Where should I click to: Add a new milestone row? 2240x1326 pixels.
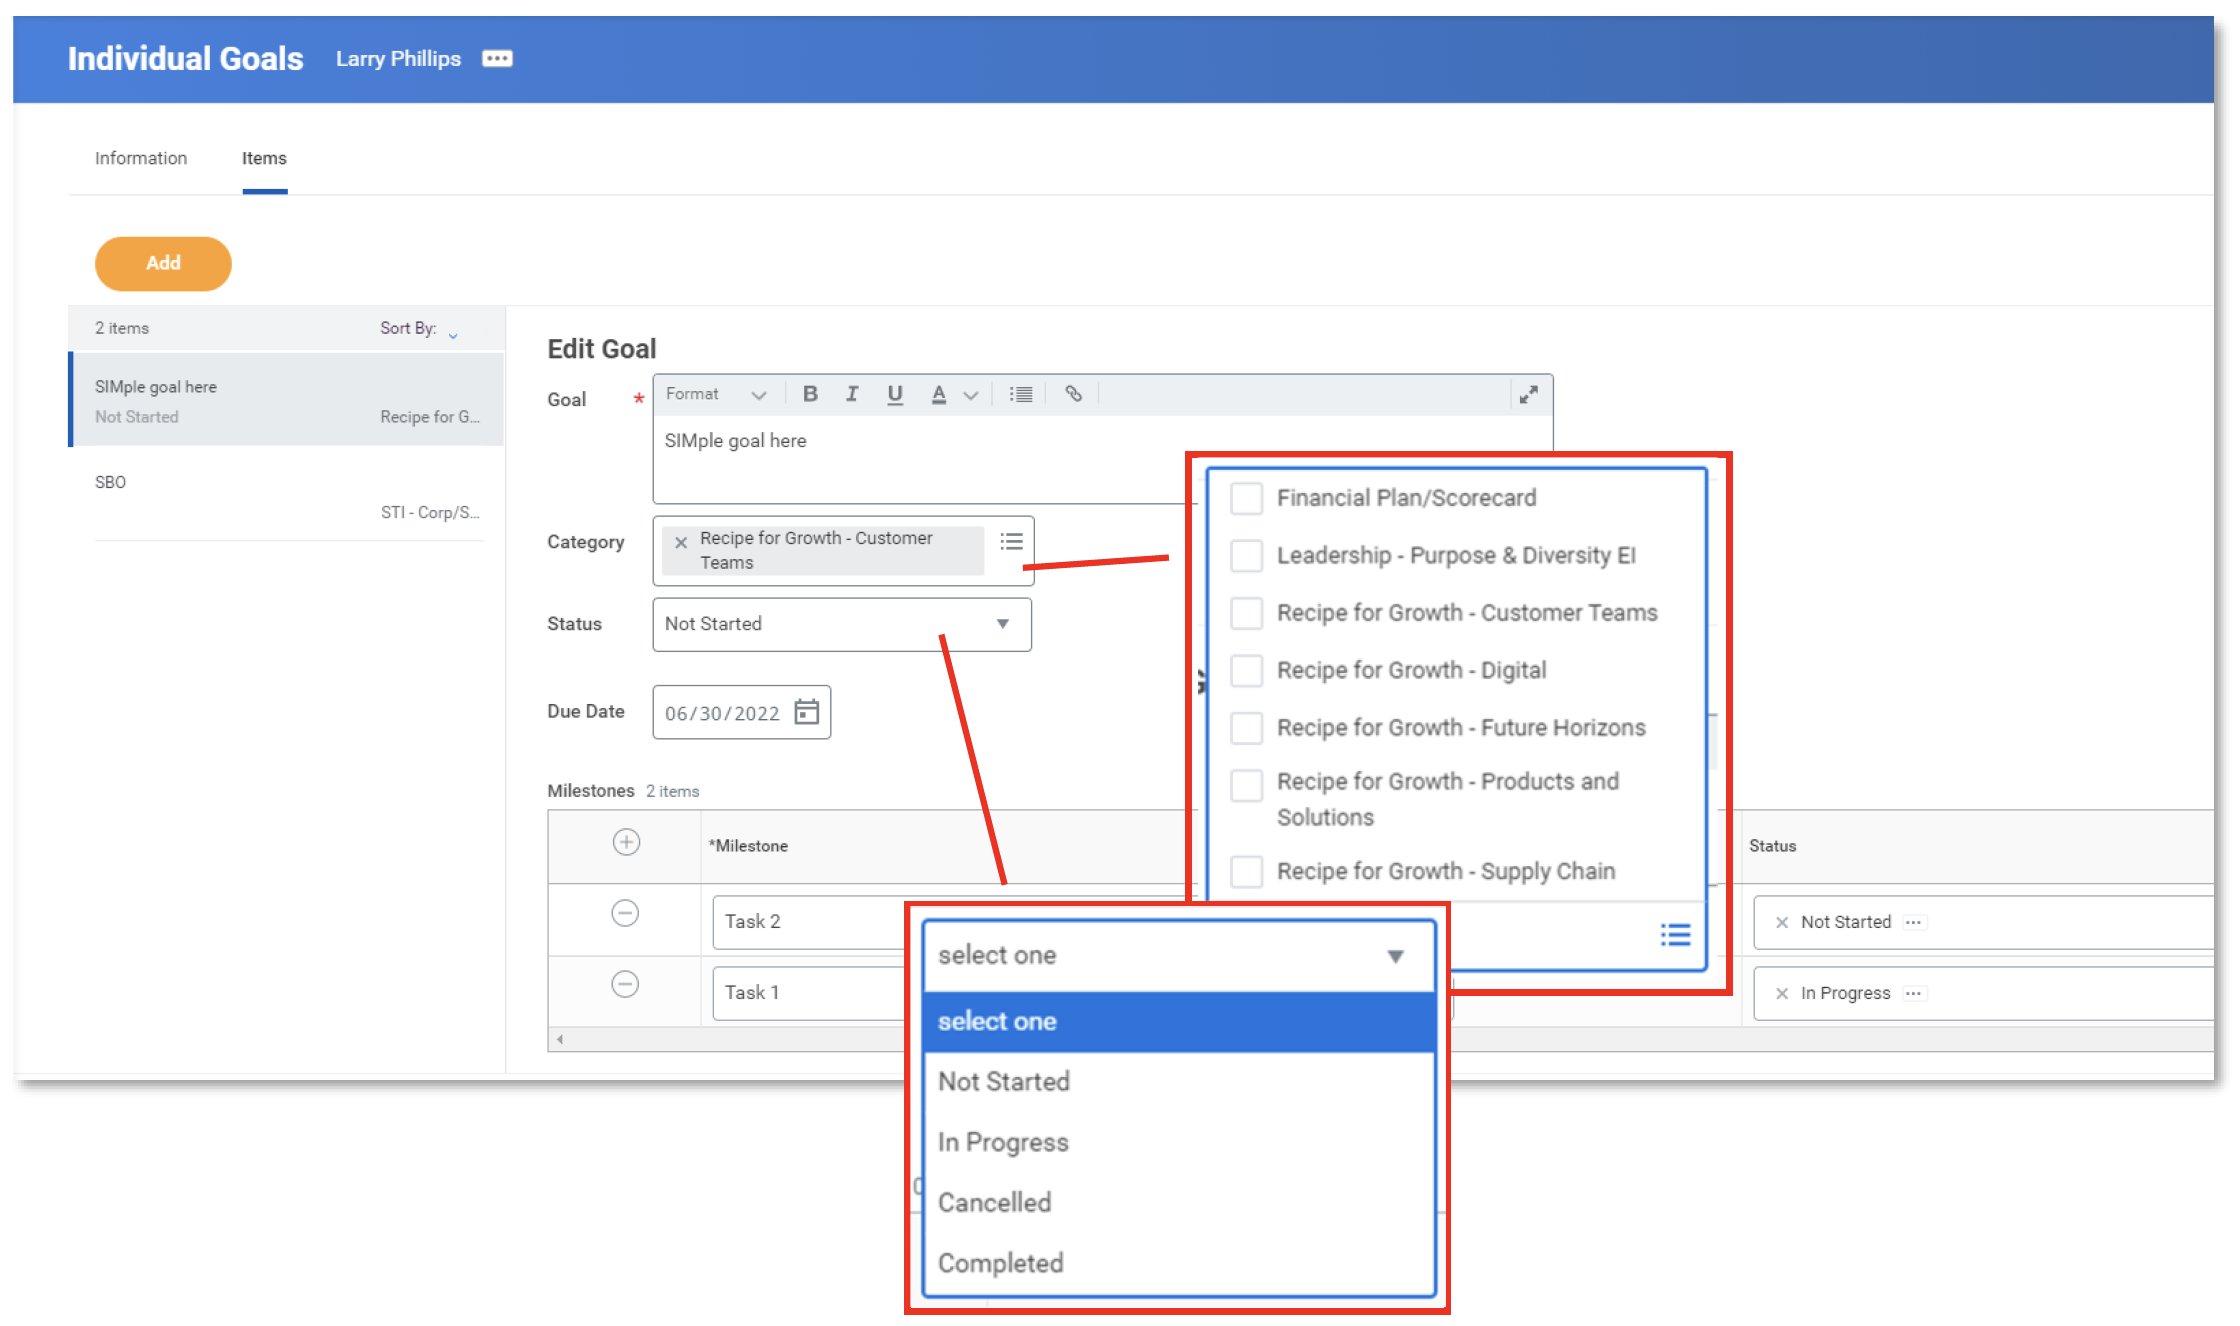[x=625, y=843]
